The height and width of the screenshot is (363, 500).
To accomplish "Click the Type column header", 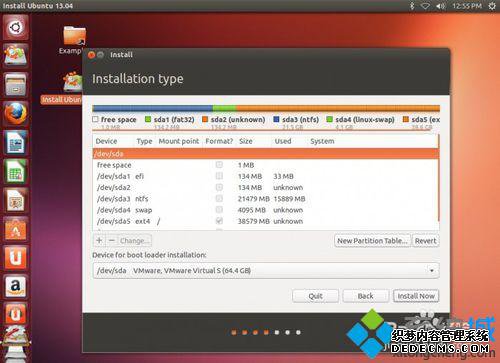I will (x=144, y=141).
